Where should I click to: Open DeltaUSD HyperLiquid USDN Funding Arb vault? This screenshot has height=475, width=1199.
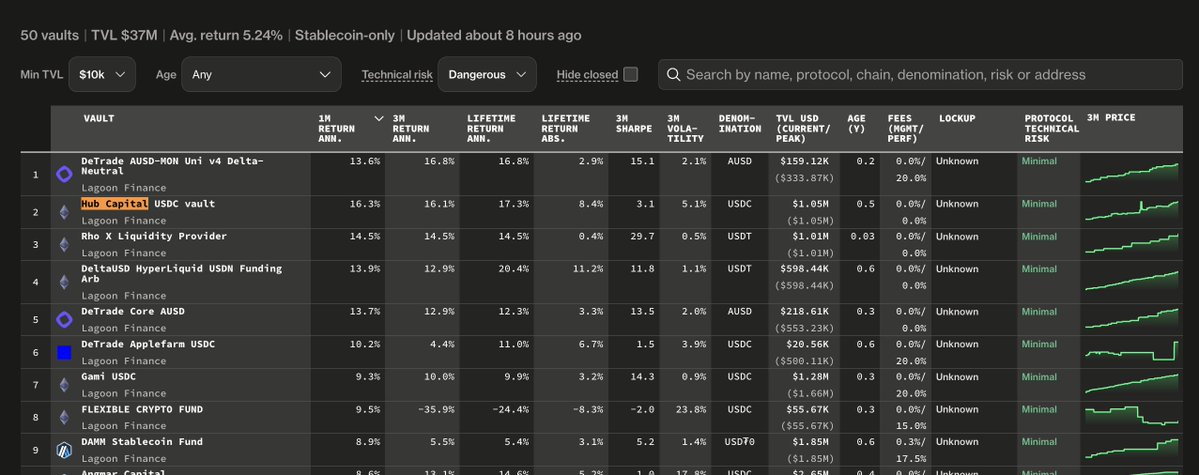click(181, 274)
